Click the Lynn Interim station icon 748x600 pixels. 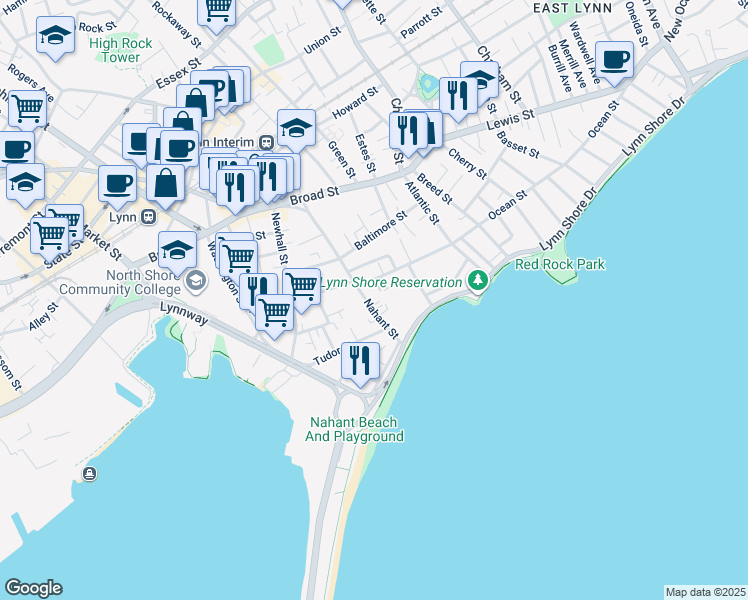[x=266, y=142]
